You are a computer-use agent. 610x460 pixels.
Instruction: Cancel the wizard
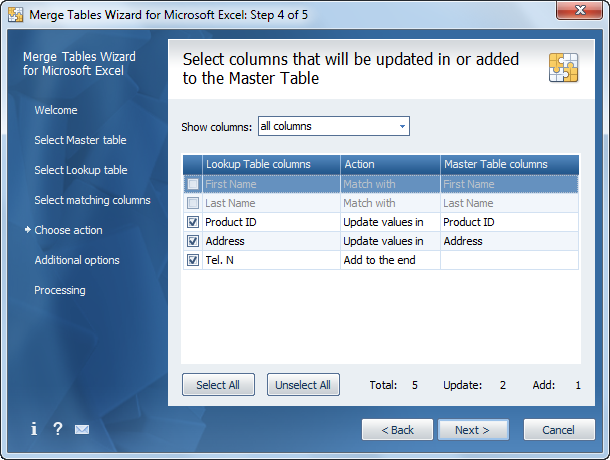pyautogui.click(x=559, y=430)
